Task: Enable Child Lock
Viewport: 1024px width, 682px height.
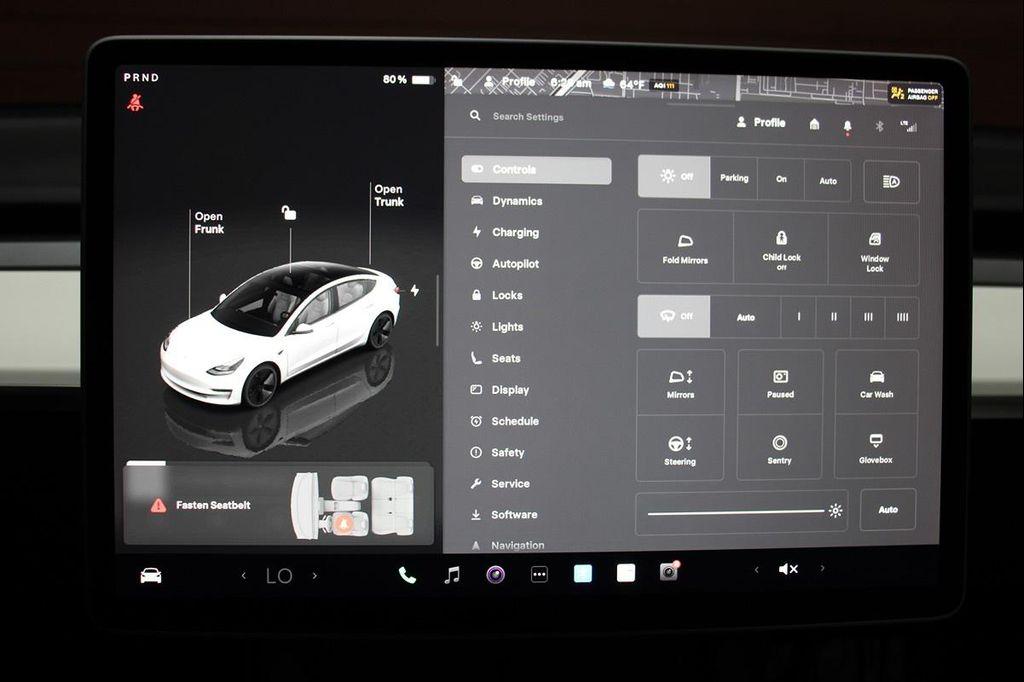Action: 780,249
